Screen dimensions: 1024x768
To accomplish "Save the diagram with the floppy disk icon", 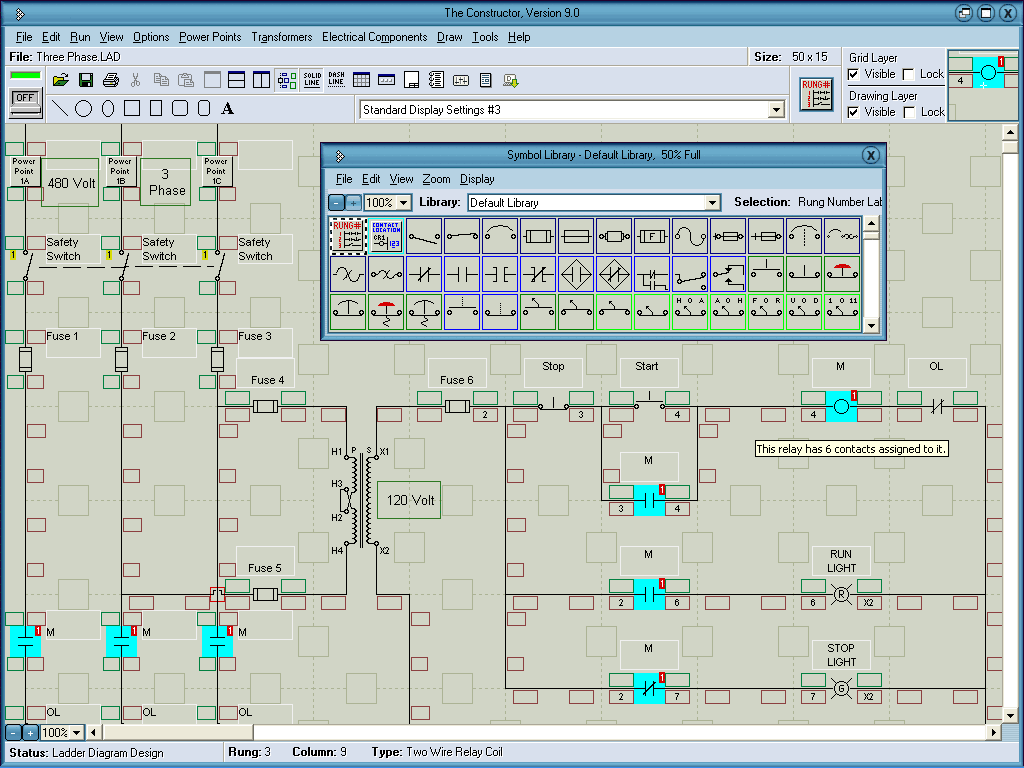I will pyautogui.click(x=86, y=80).
